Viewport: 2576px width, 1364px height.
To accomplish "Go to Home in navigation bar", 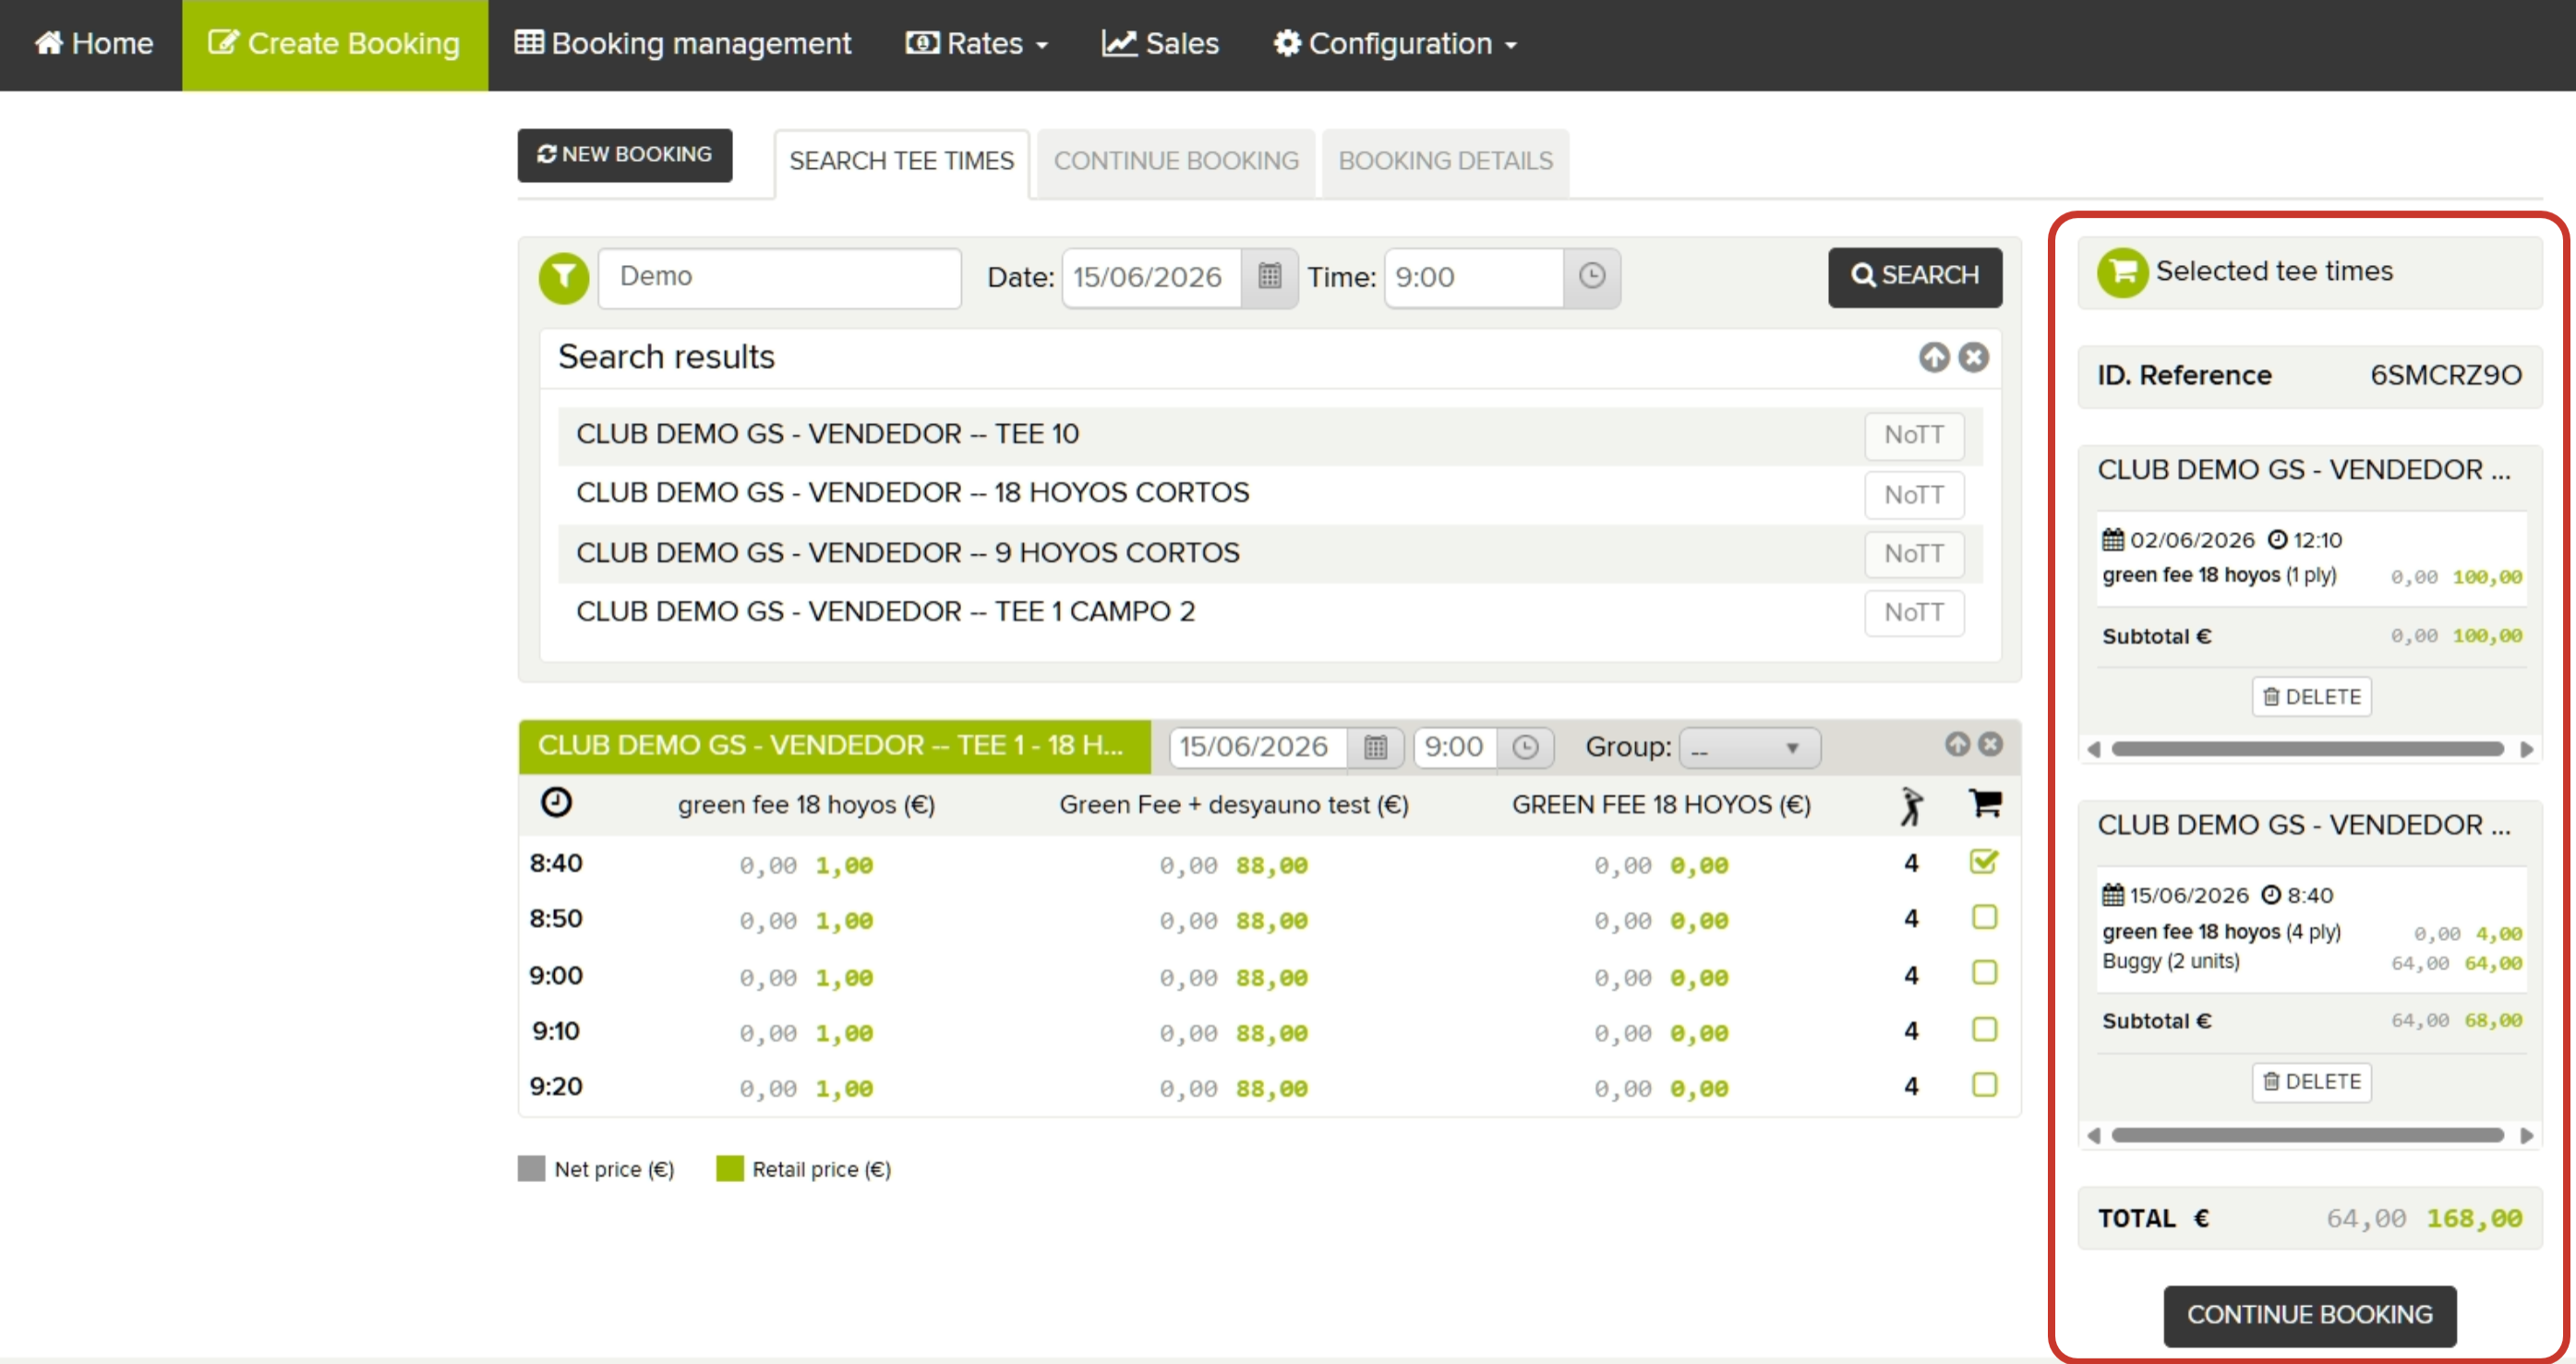I will pos(93,44).
